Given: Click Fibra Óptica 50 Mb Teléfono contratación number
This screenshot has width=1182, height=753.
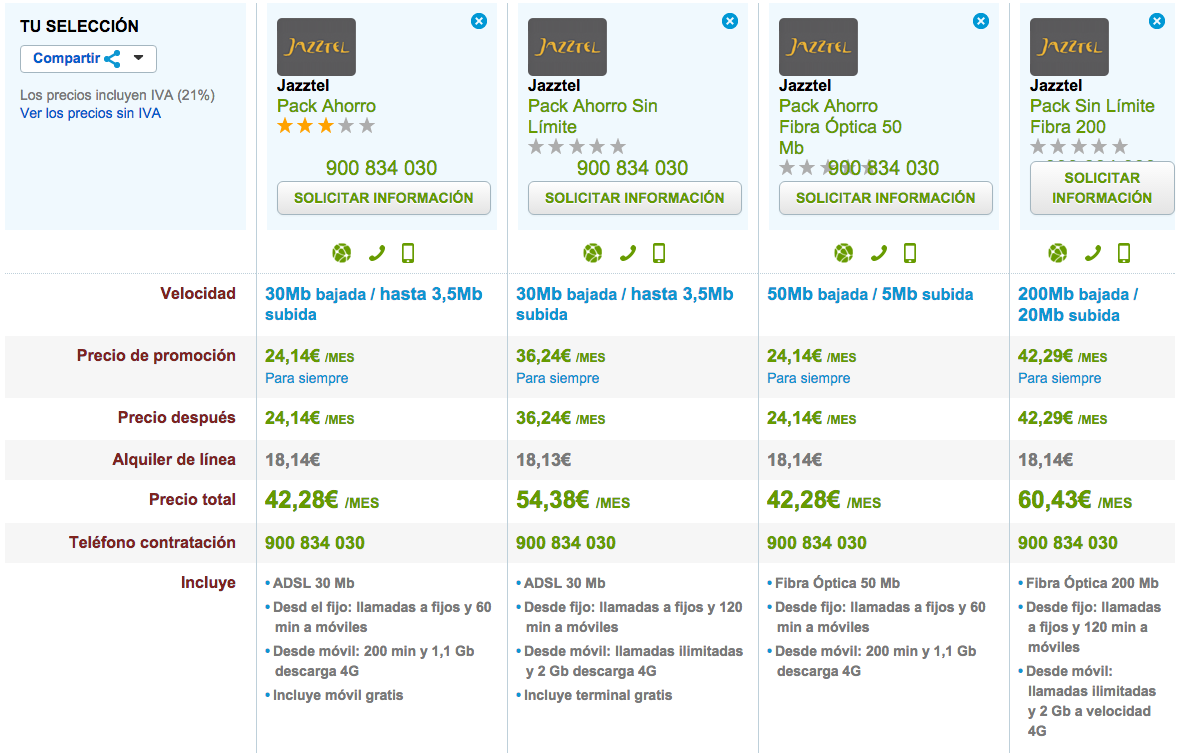Looking at the screenshot, I should [817, 543].
